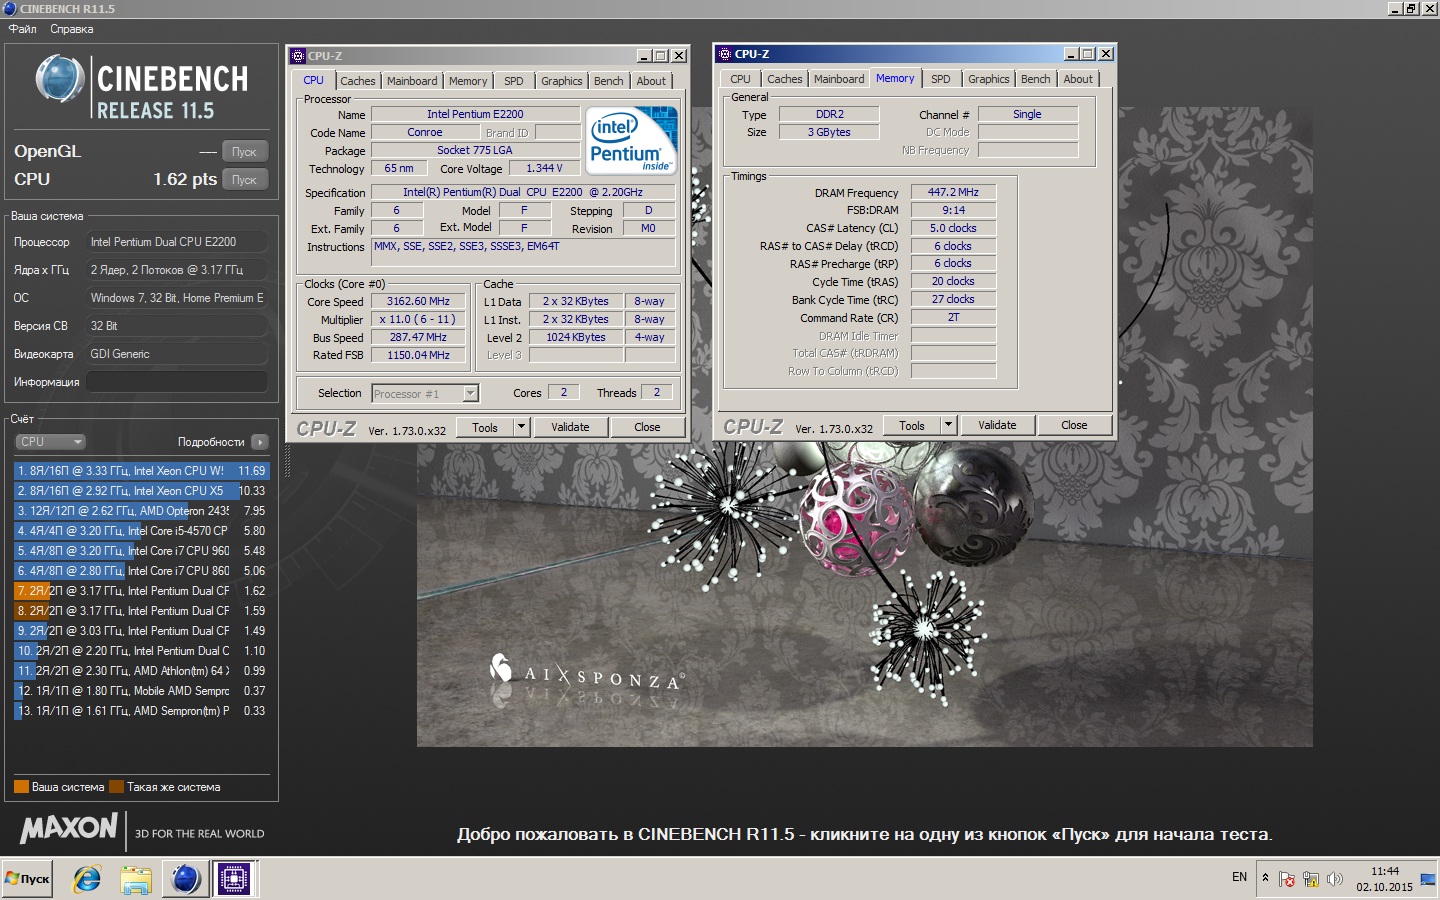Switch to Memory tab in left CPU-Z
This screenshot has height=900, width=1440.
pyautogui.click(x=468, y=81)
